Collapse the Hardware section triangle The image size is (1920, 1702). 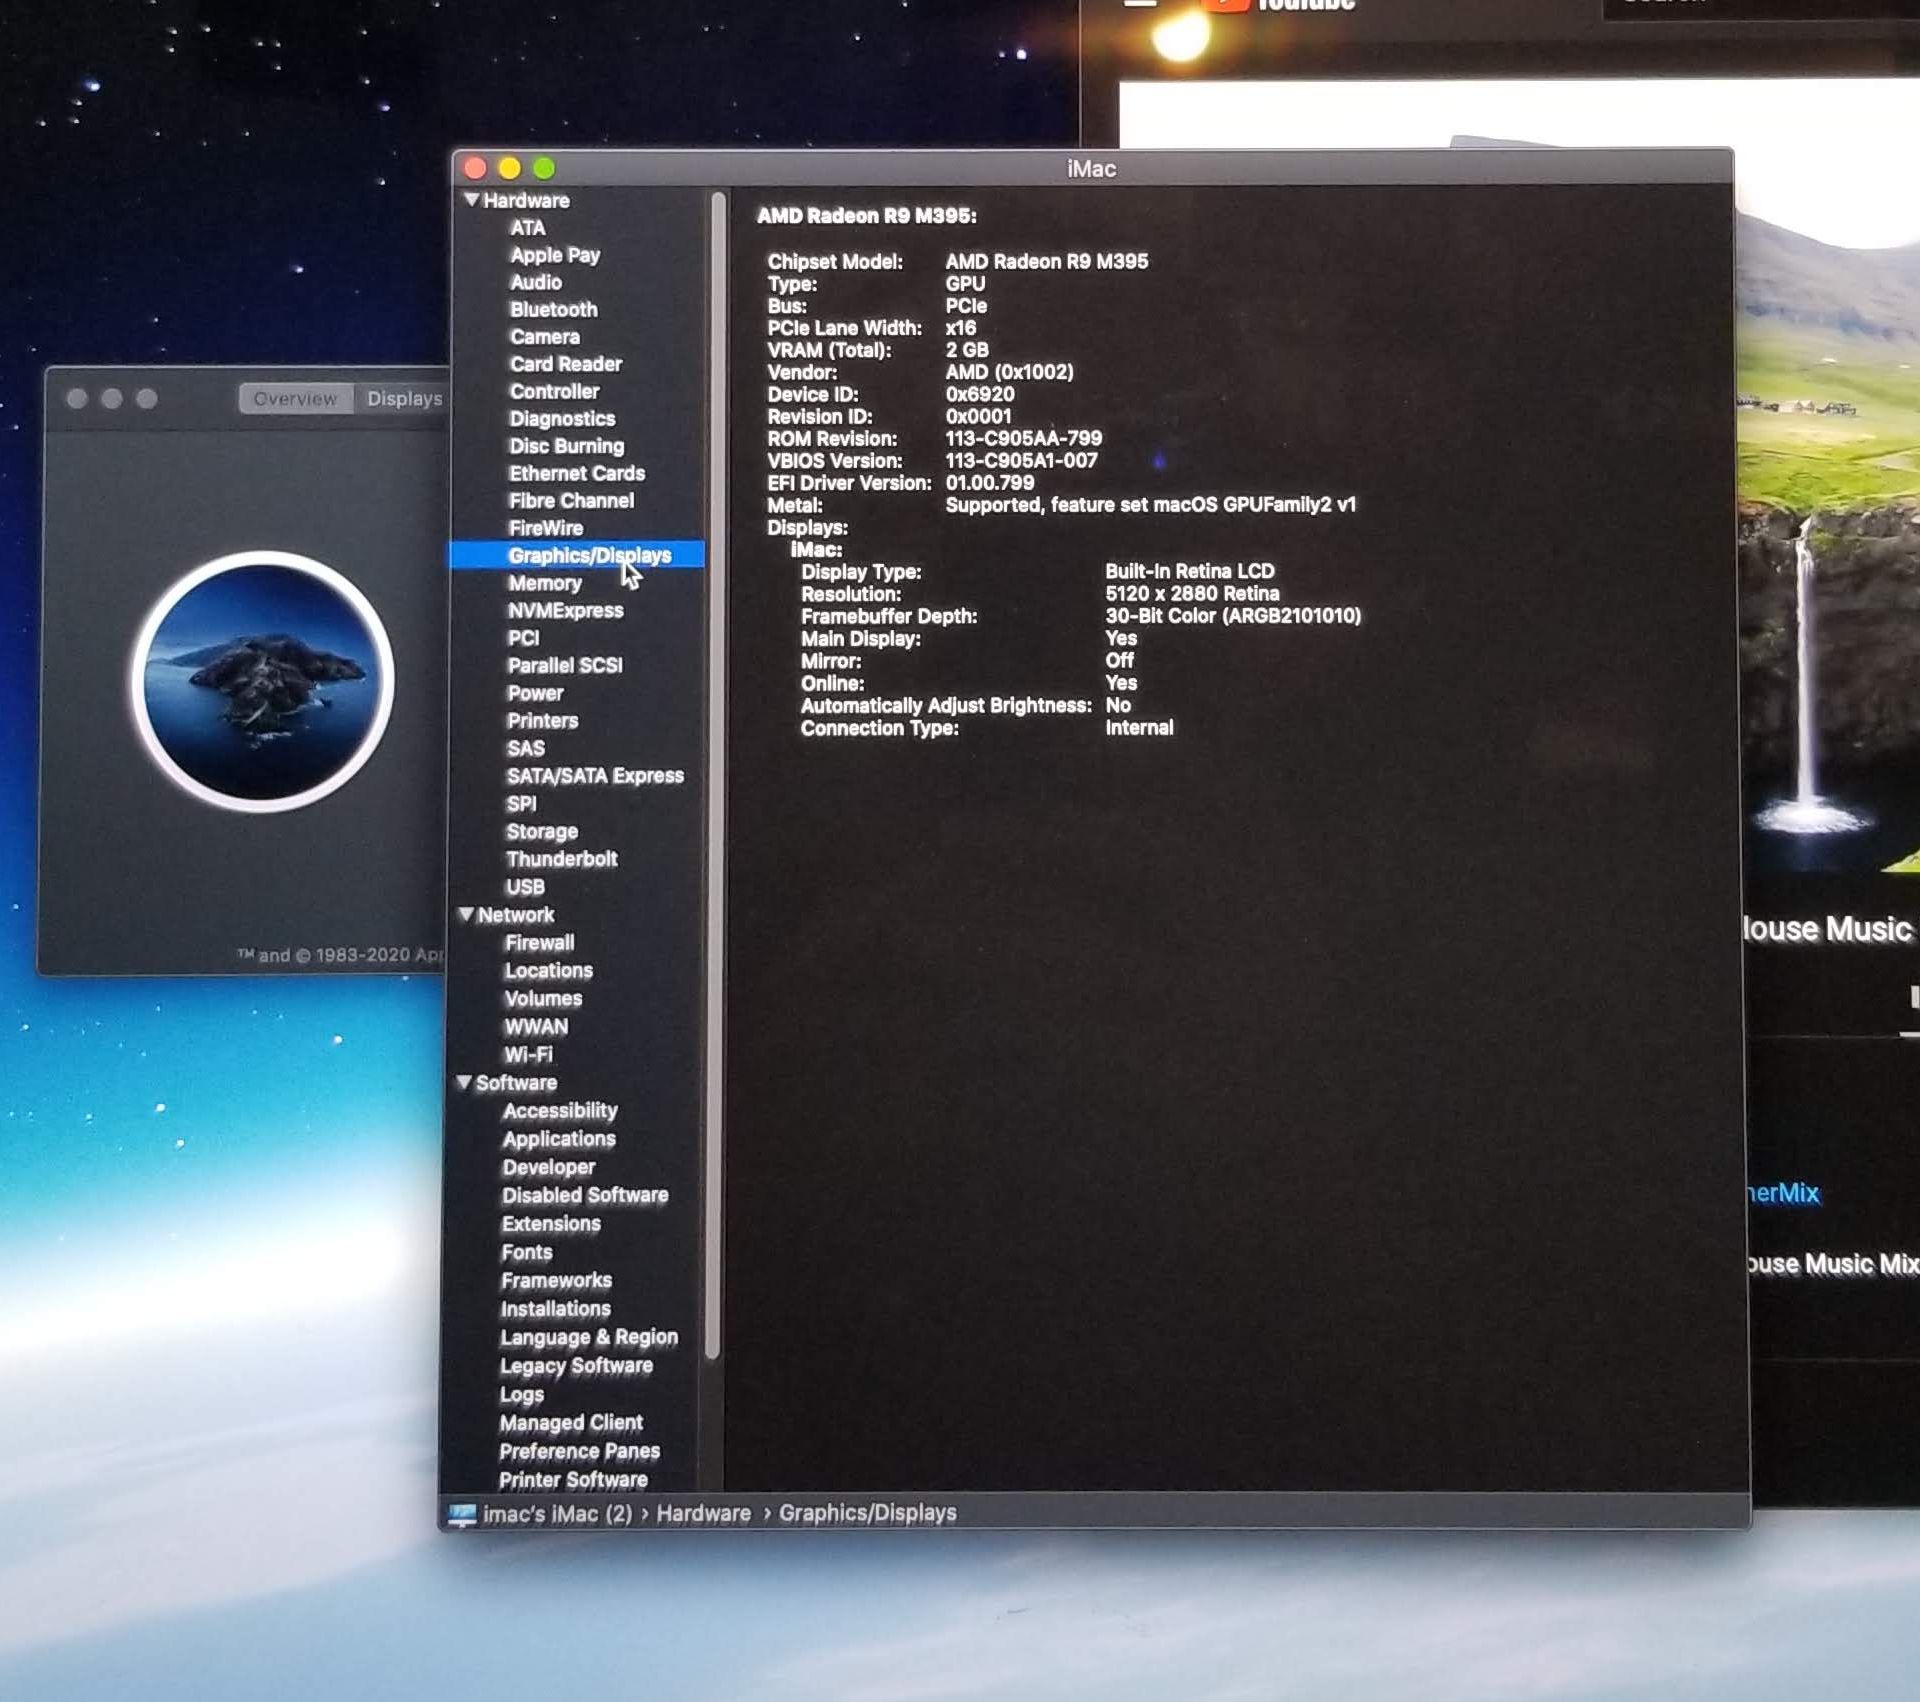point(471,200)
